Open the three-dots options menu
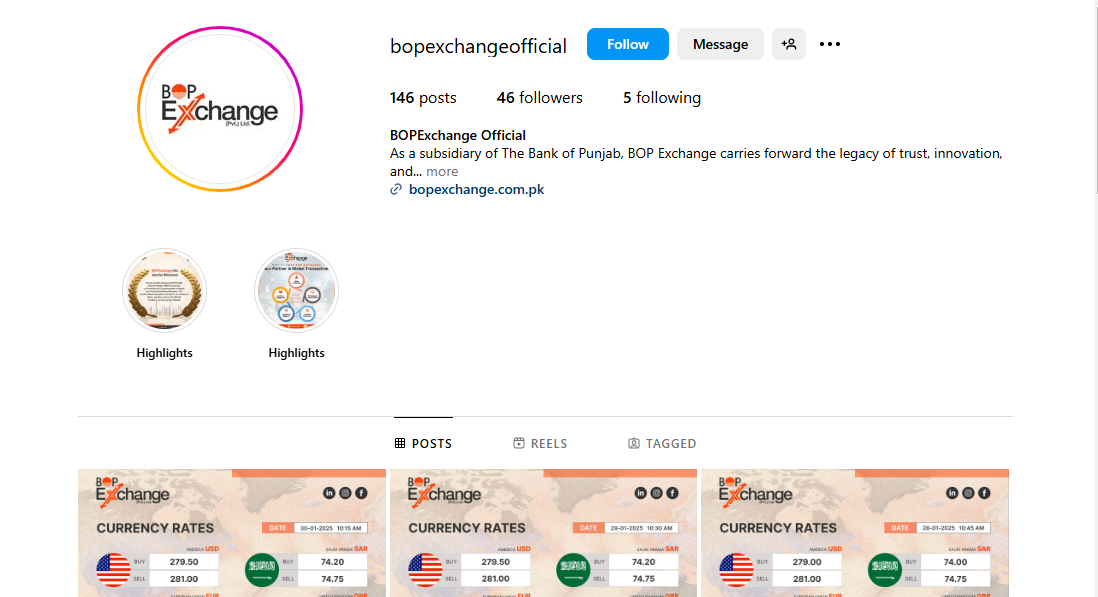The width and height of the screenshot is (1098, 597). point(830,44)
